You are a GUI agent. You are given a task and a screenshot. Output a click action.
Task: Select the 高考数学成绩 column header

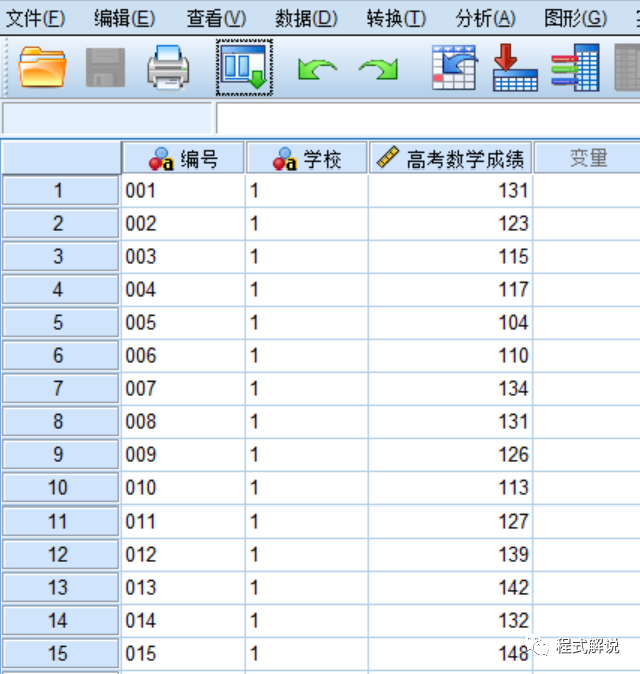coord(450,158)
